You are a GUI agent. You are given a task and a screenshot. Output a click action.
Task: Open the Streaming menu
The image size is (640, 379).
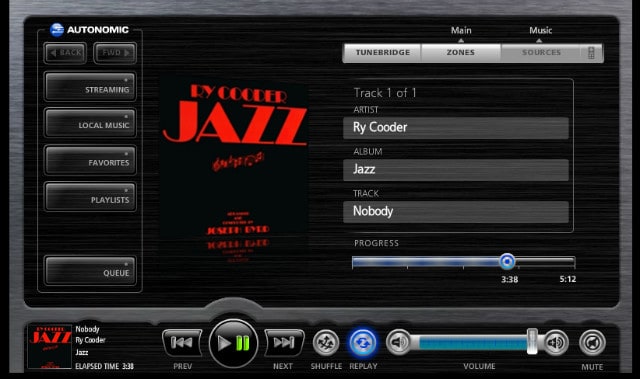point(90,87)
